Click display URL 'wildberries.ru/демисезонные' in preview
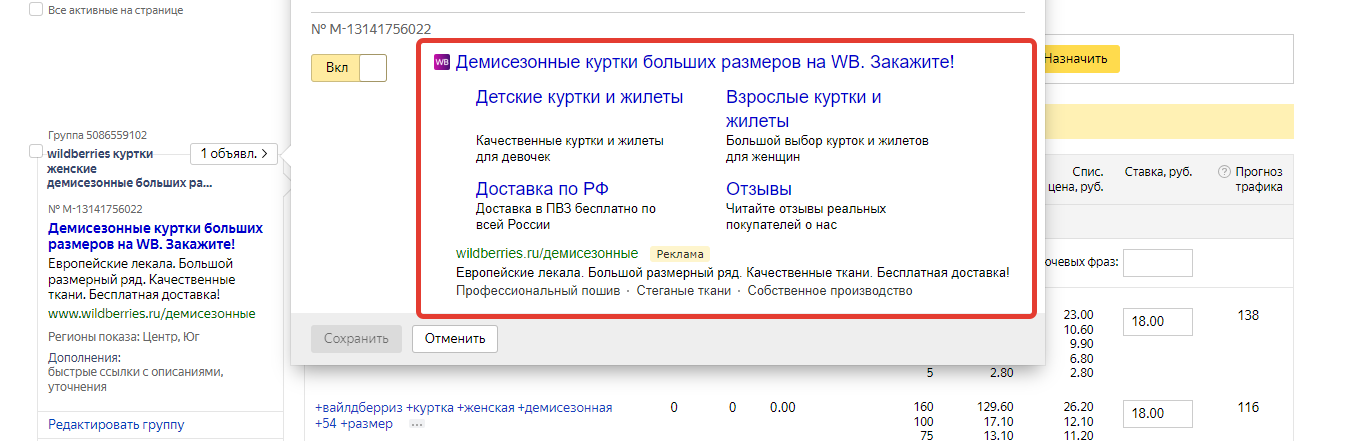The width and height of the screenshot is (1365, 441). point(547,253)
